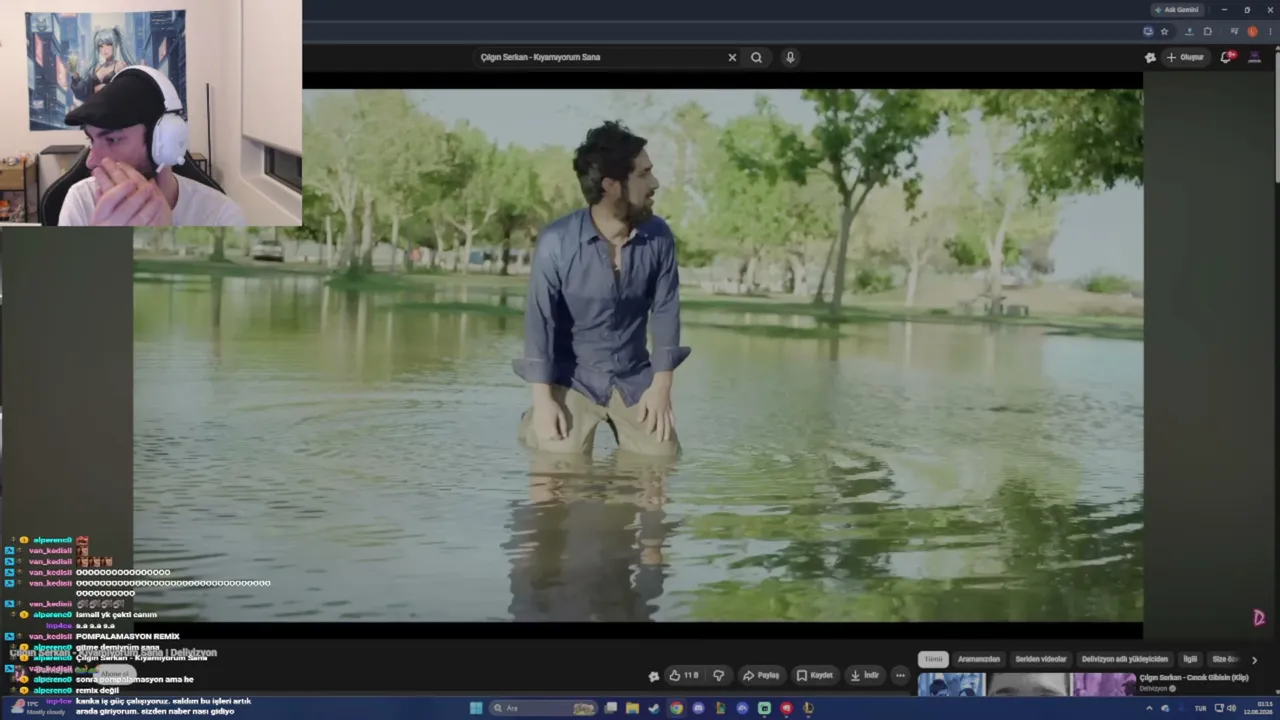Open the Chrome downloads icon
1280x720 pixels.
click(x=1189, y=31)
